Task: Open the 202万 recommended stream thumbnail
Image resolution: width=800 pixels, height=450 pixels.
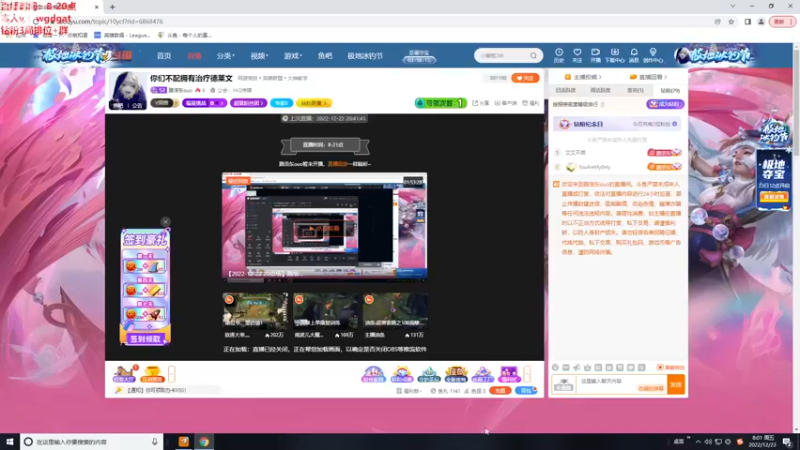Action: 255,311
